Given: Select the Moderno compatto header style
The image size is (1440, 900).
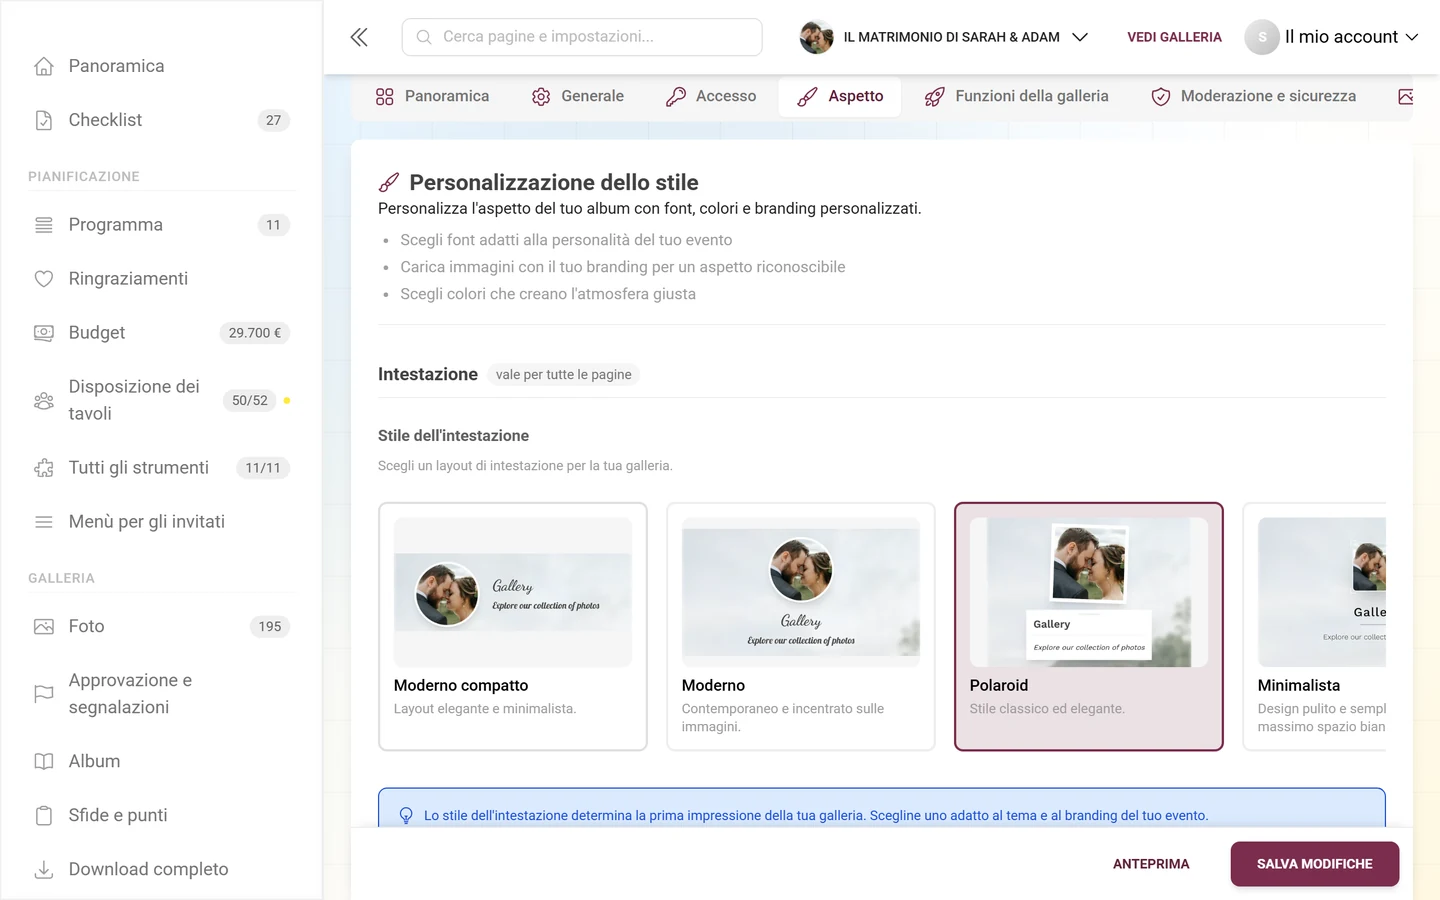Looking at the screenshot, I should tap(513, 627).
